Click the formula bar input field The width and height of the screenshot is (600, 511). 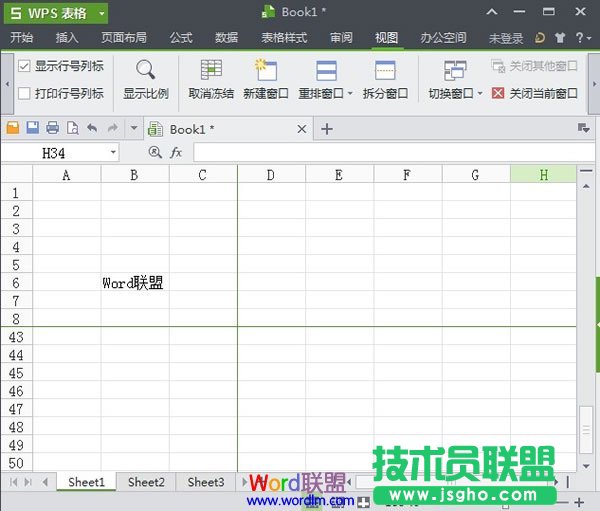pyautogui.click(x=394, y=152)
